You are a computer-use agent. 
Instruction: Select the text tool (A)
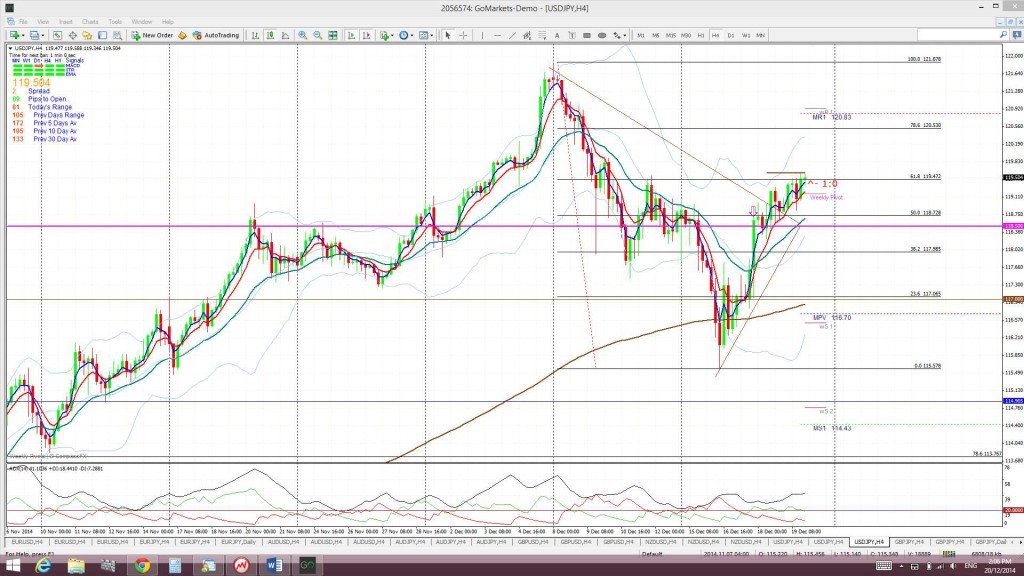(557, 35)
